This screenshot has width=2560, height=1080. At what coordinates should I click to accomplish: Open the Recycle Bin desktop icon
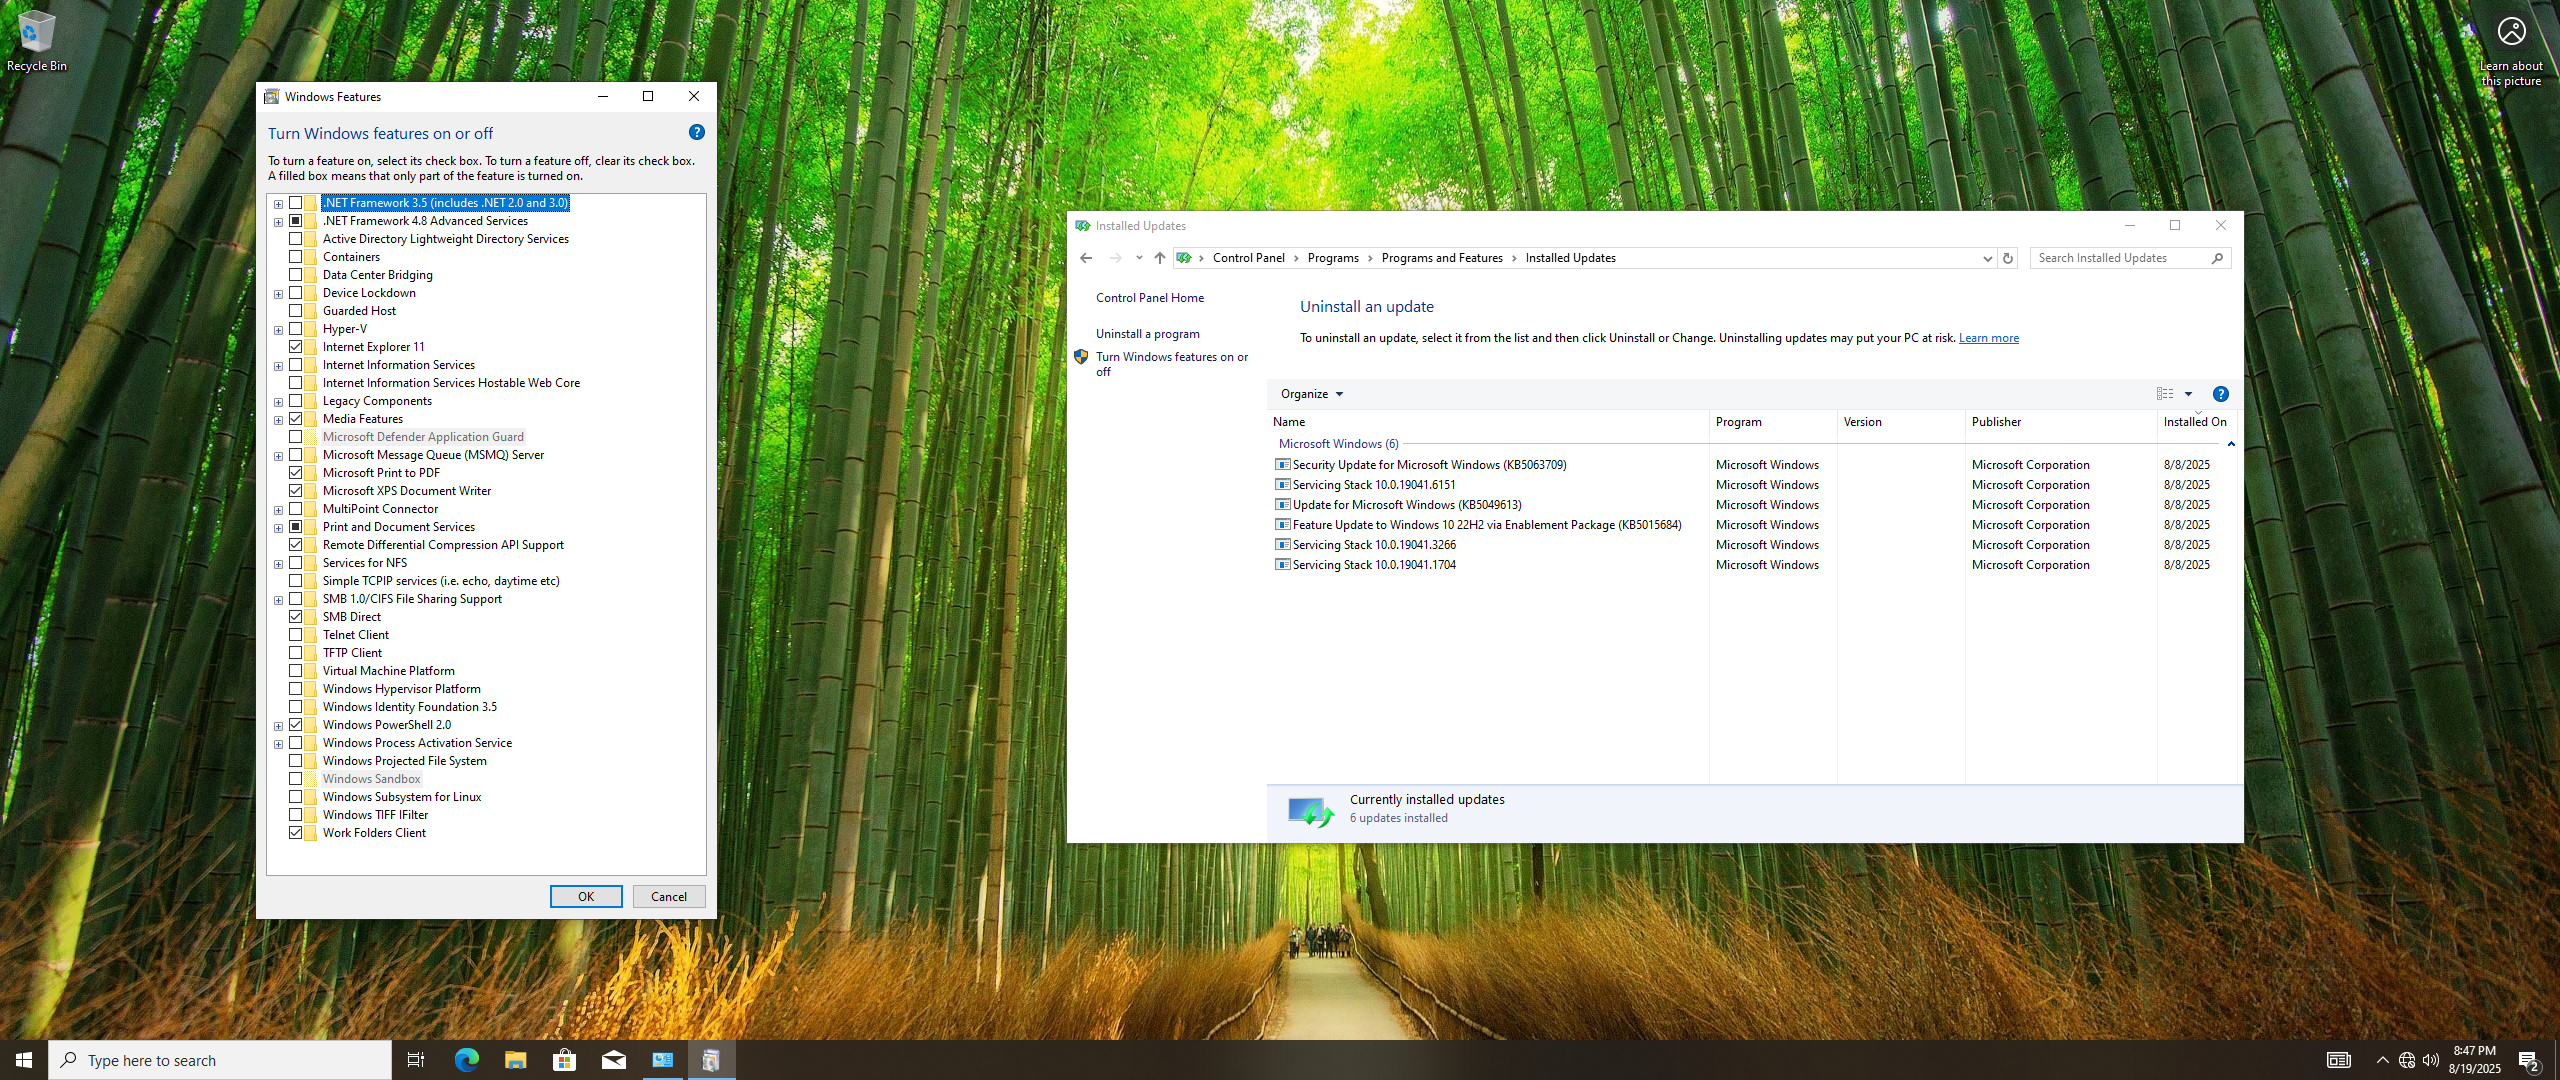coord(37,40)
